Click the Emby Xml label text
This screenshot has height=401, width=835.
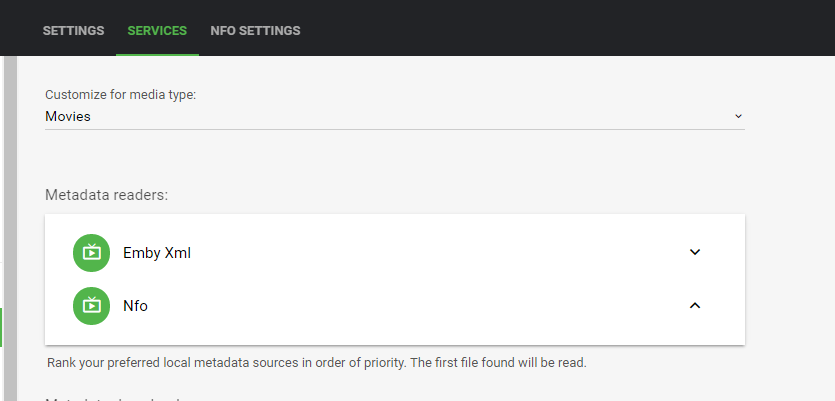[157, 253]
